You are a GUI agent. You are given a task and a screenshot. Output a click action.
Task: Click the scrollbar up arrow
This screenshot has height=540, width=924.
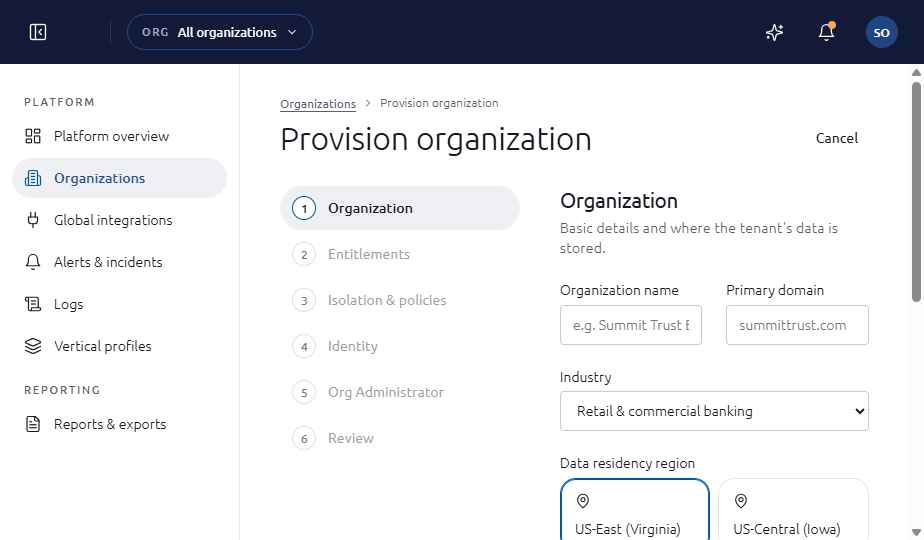click(916, 73)
